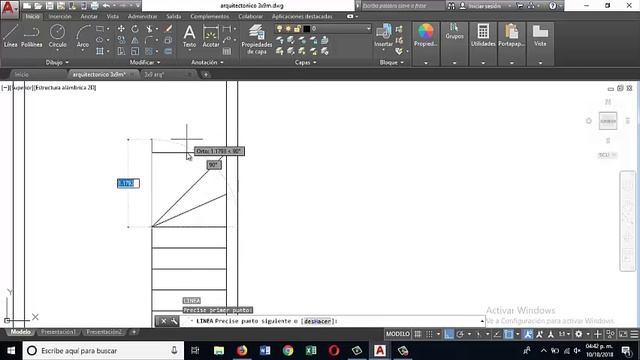
Task: Open the AutoCAD application menu
Action: 9,8
